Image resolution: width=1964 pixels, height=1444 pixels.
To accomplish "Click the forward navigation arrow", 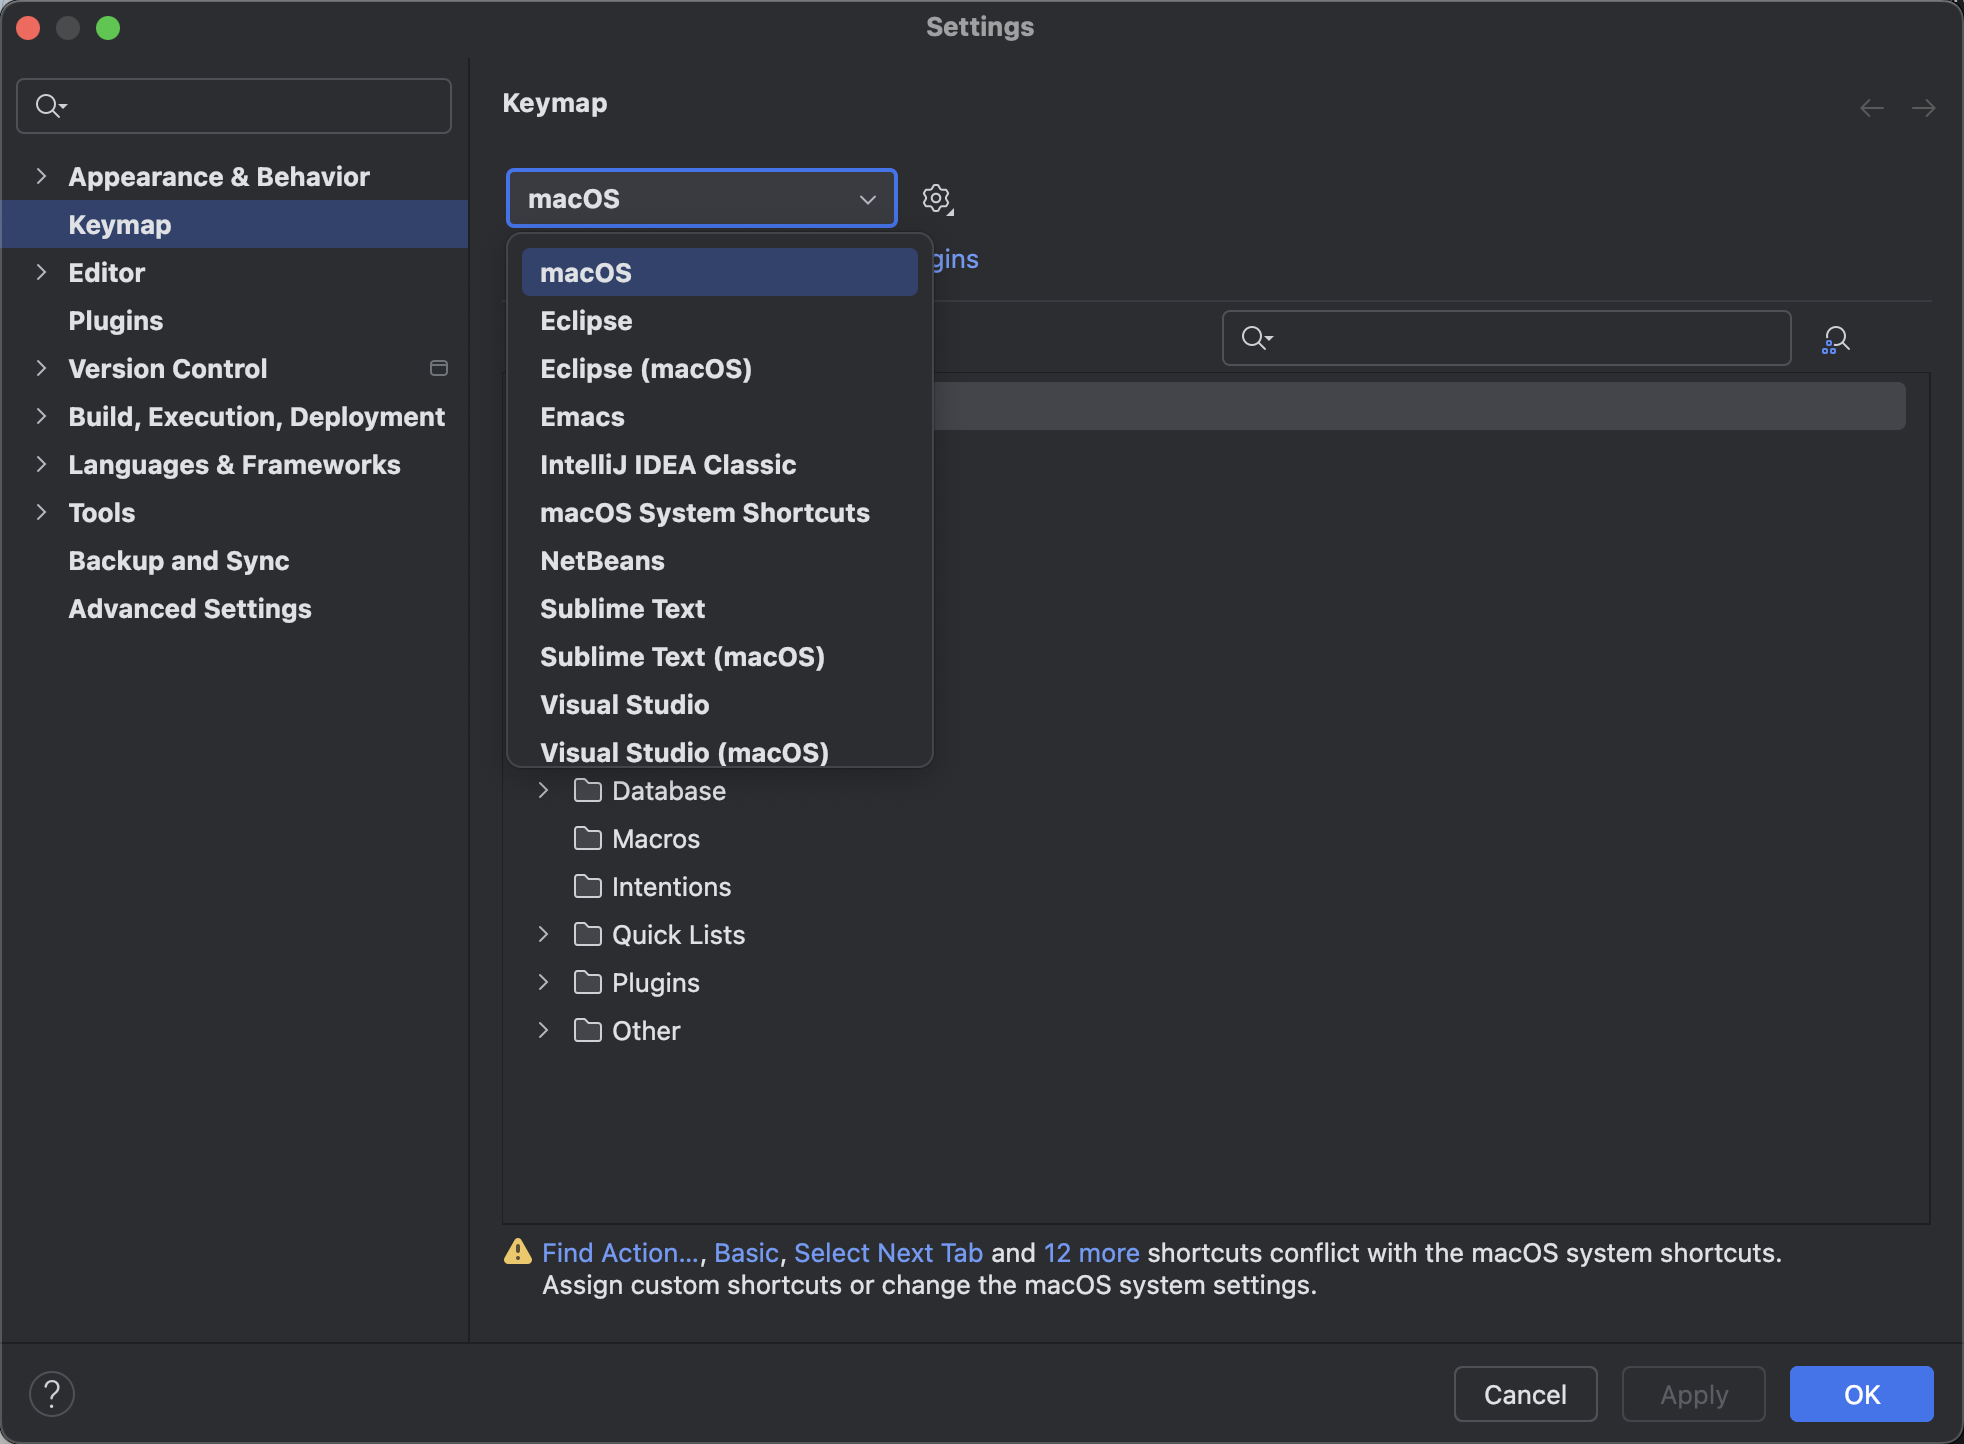I will (x=1923, y=108).
